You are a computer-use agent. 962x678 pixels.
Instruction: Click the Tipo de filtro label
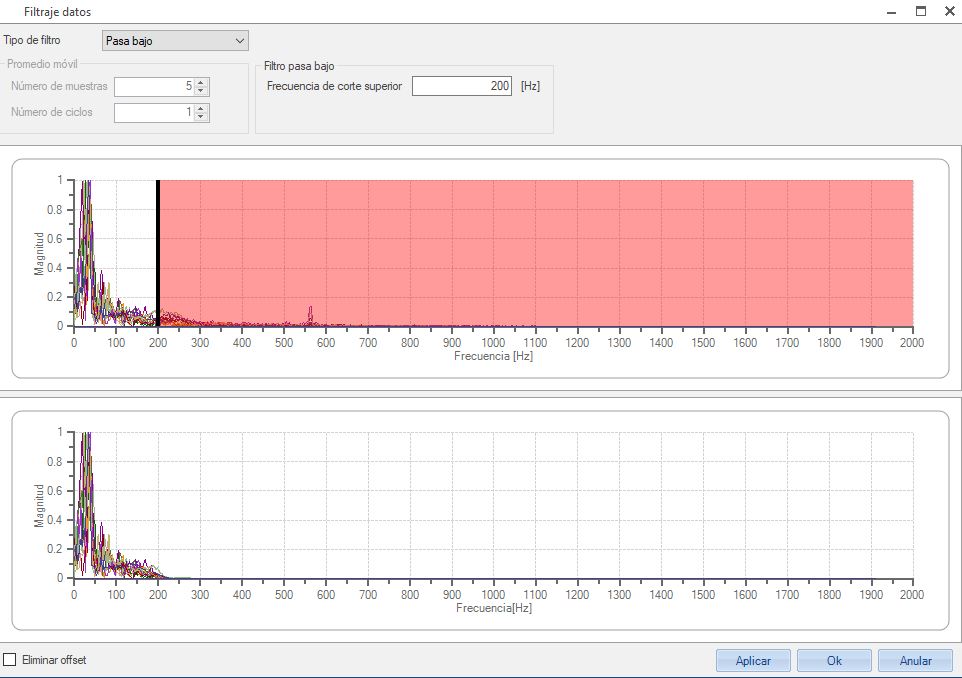32,40
